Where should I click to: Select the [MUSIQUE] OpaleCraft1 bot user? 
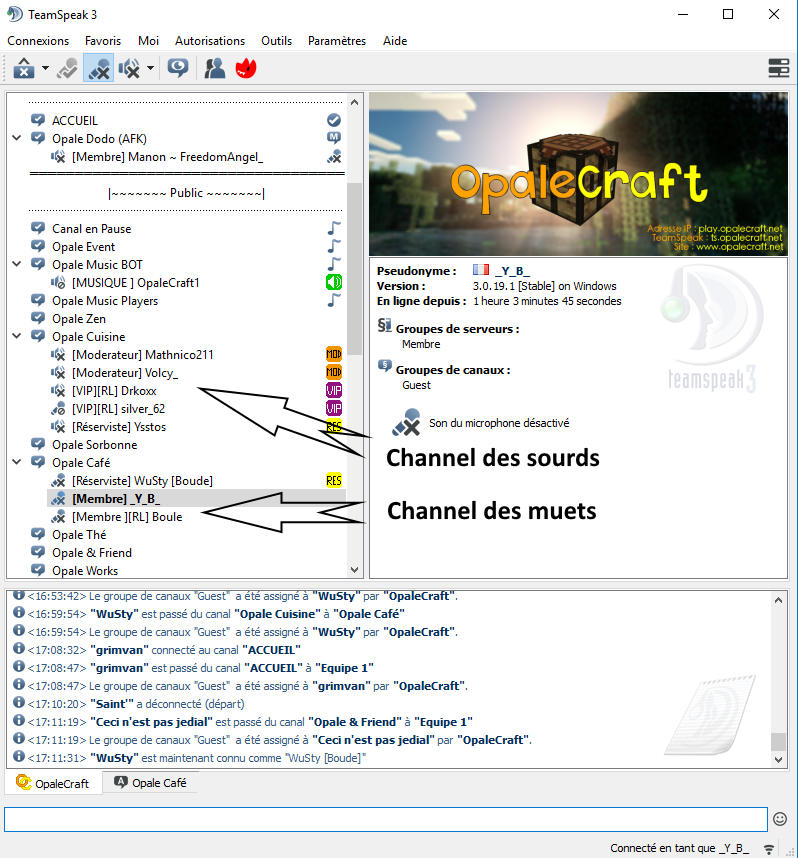coord(136,283)
